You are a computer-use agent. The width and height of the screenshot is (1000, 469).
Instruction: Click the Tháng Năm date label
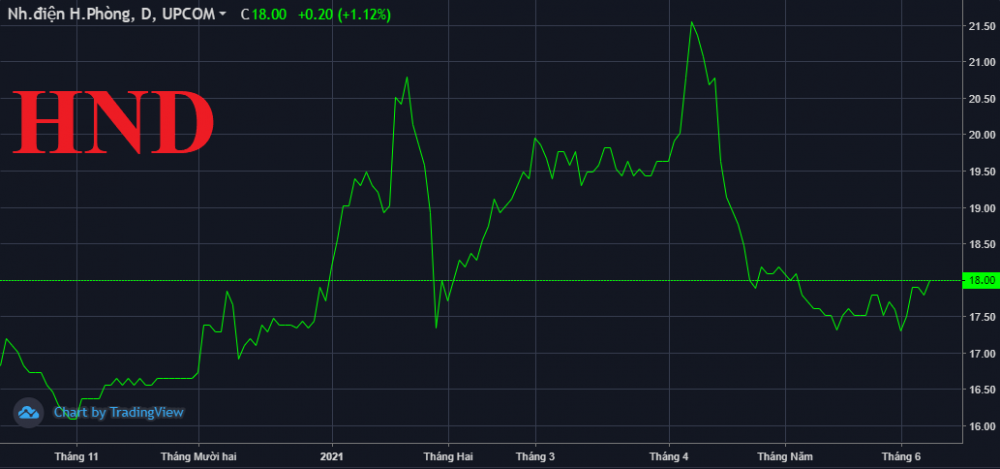click(786, 457)
